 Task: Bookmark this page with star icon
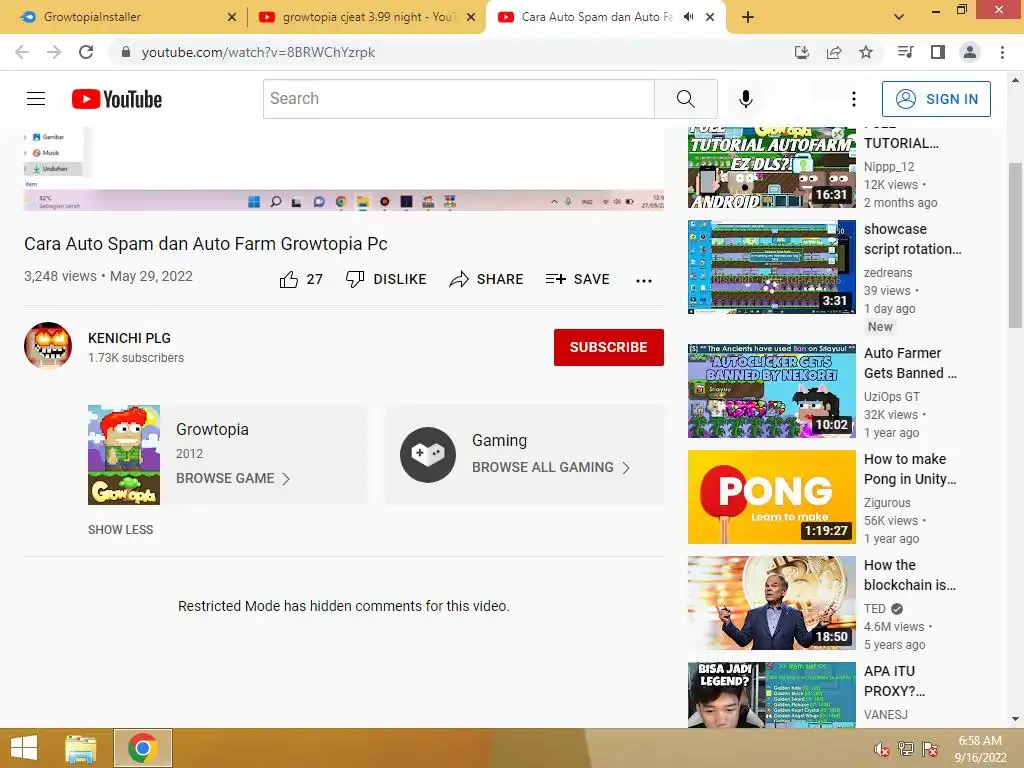866,52
